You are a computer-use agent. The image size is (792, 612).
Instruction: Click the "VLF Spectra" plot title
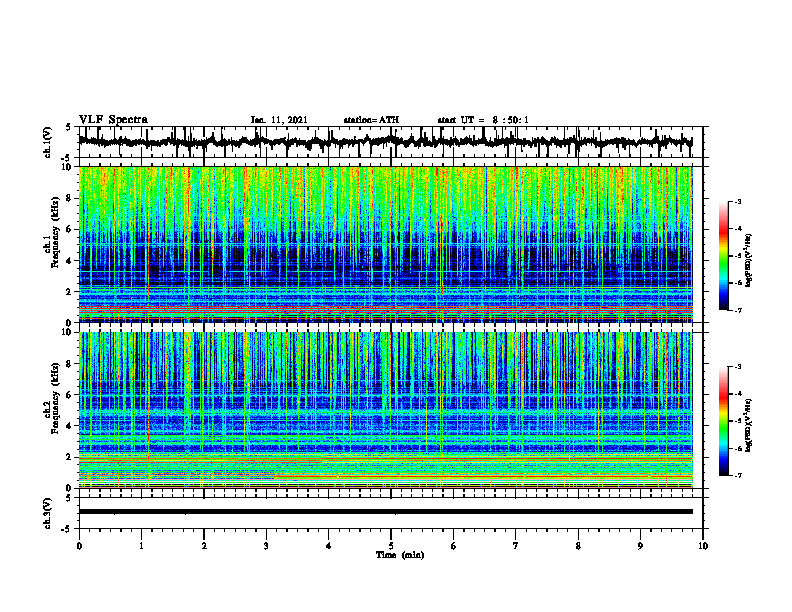pos(113,120)
